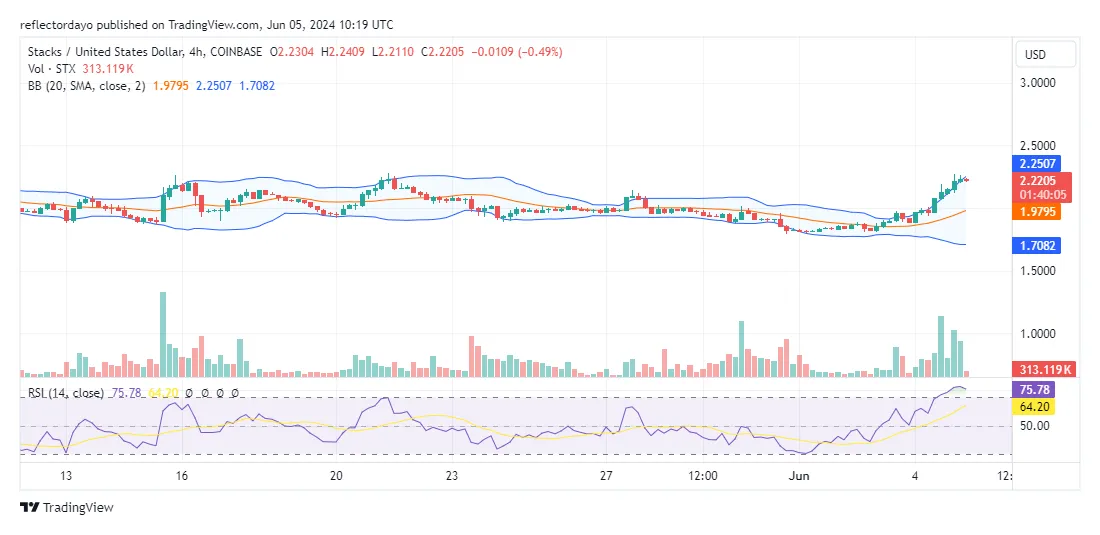Open the USD currency selector
Viewport: 1100px width, 535px height.
point(1045,54)
